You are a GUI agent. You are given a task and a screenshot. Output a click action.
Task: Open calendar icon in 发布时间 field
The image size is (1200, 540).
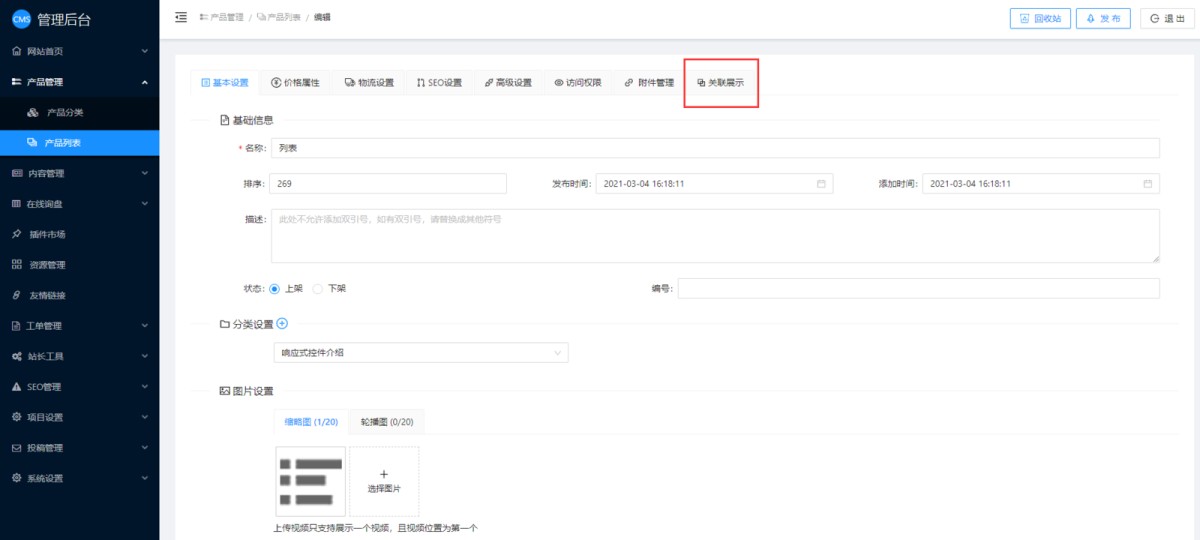pos(821,184)
